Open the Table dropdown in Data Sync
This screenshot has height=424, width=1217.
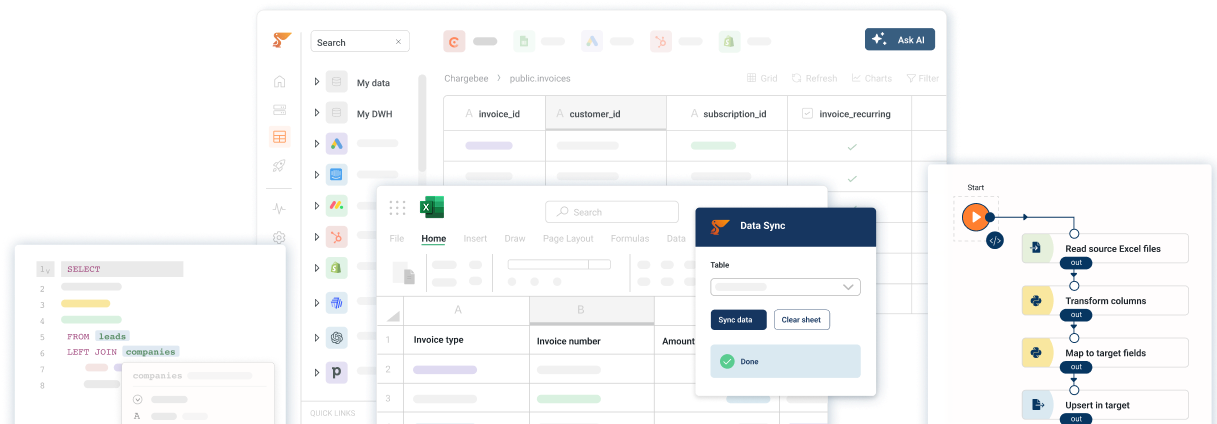tap(785, 287)
